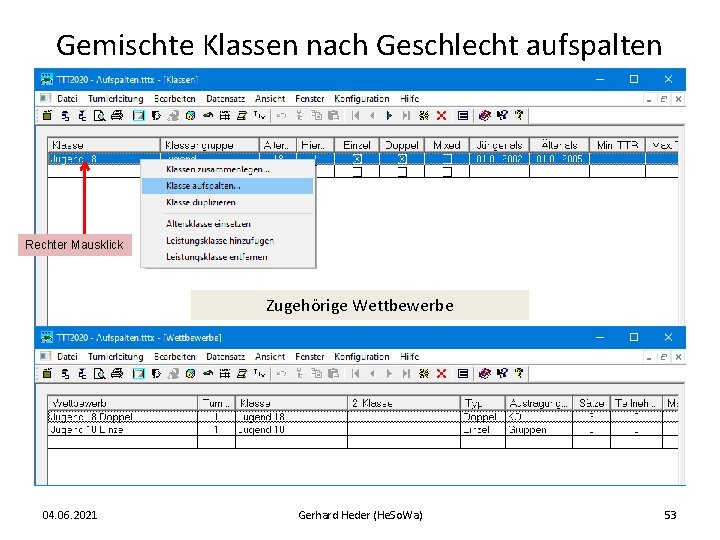Viewport: 720px width, 540px height.
Task: Toggle the Einzel checkbox for Jugend 18
Action: [x=357, y=159]
